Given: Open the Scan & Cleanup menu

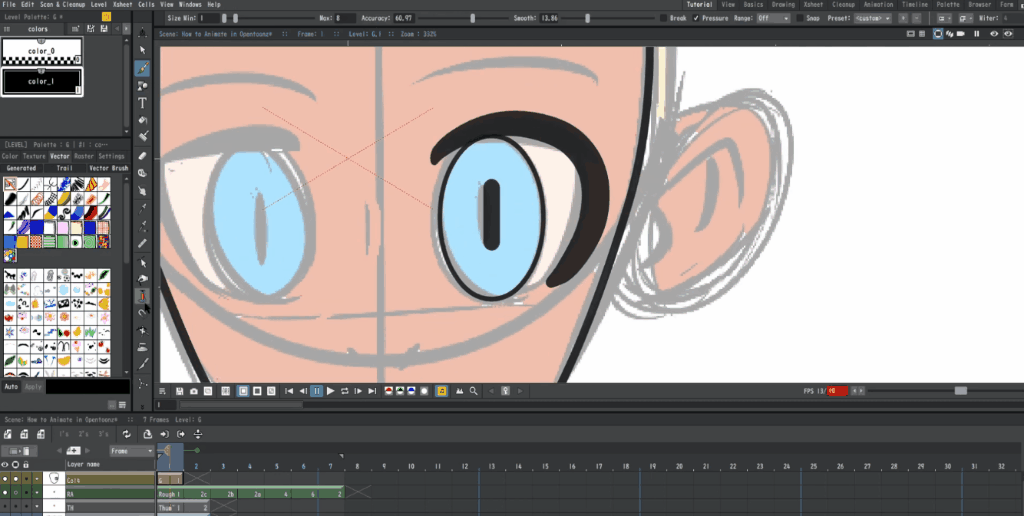Looking at the screenshot, I should [63, 5].
